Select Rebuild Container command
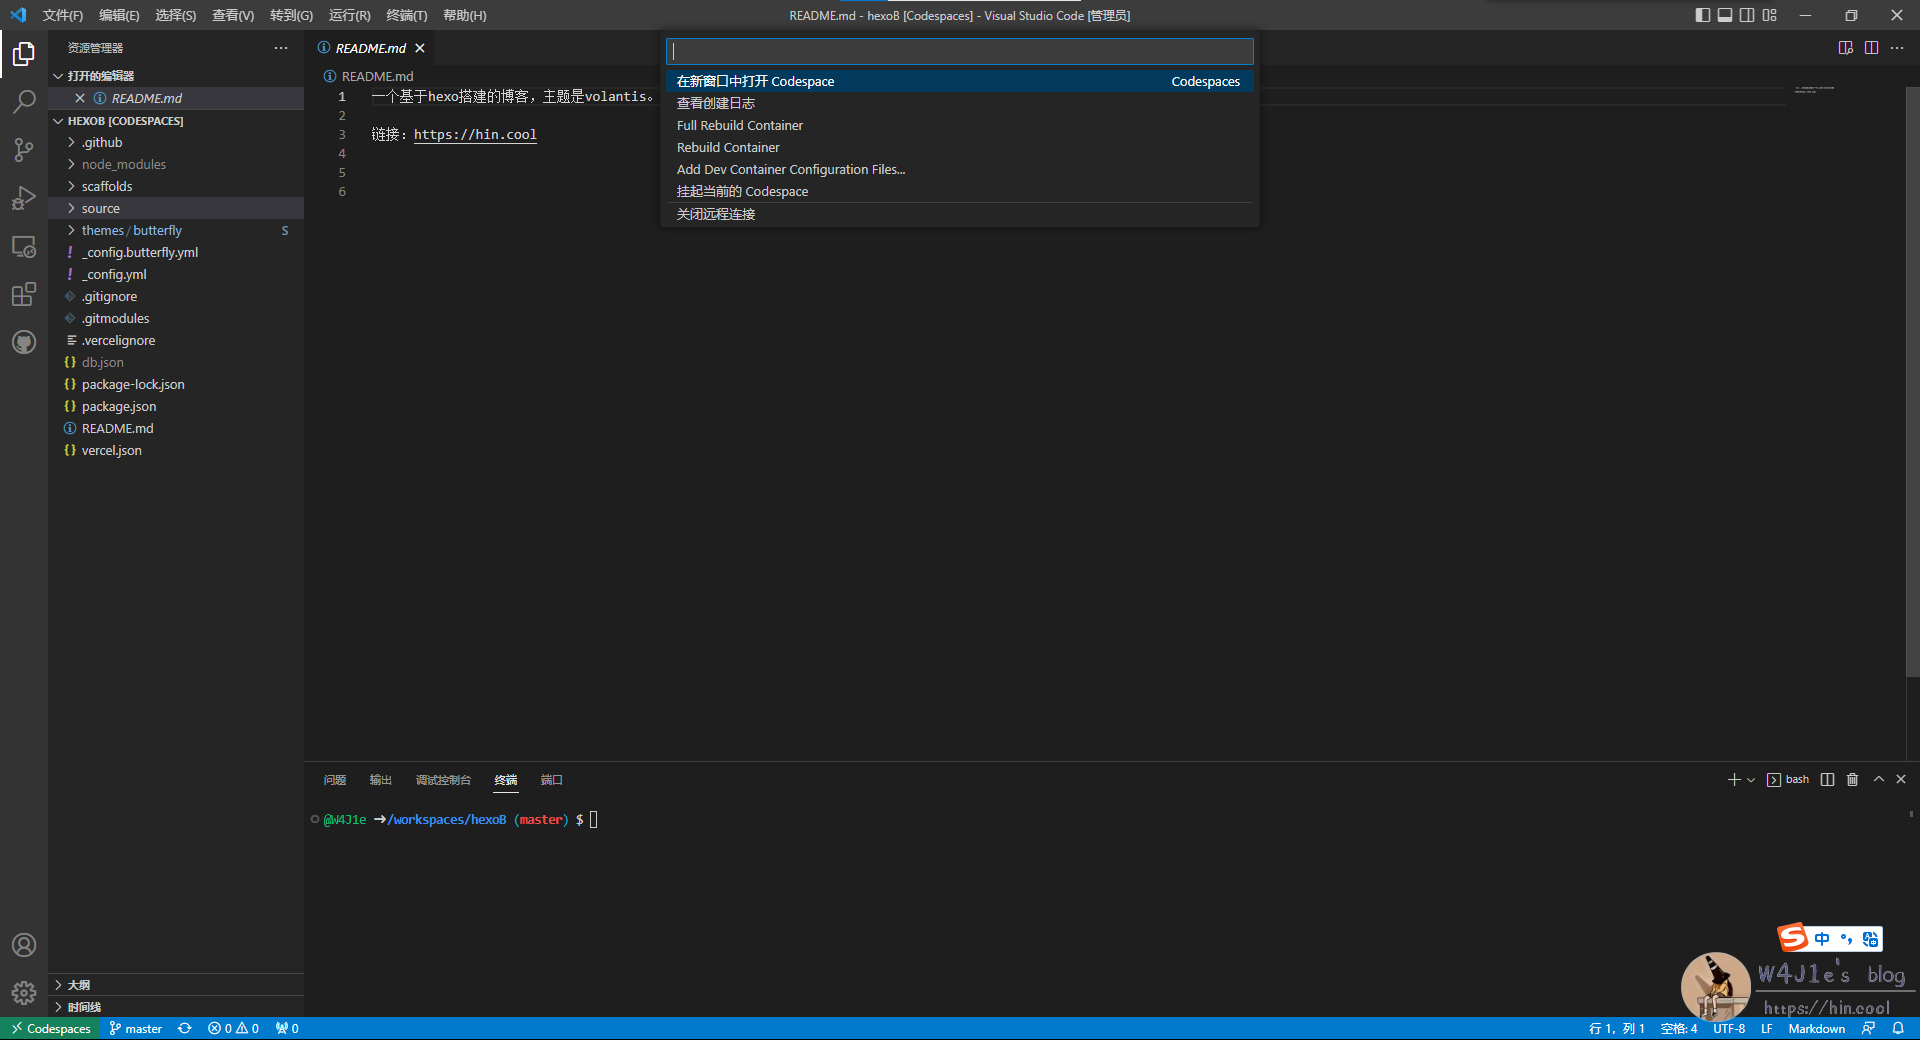 (x=728, y=148)
